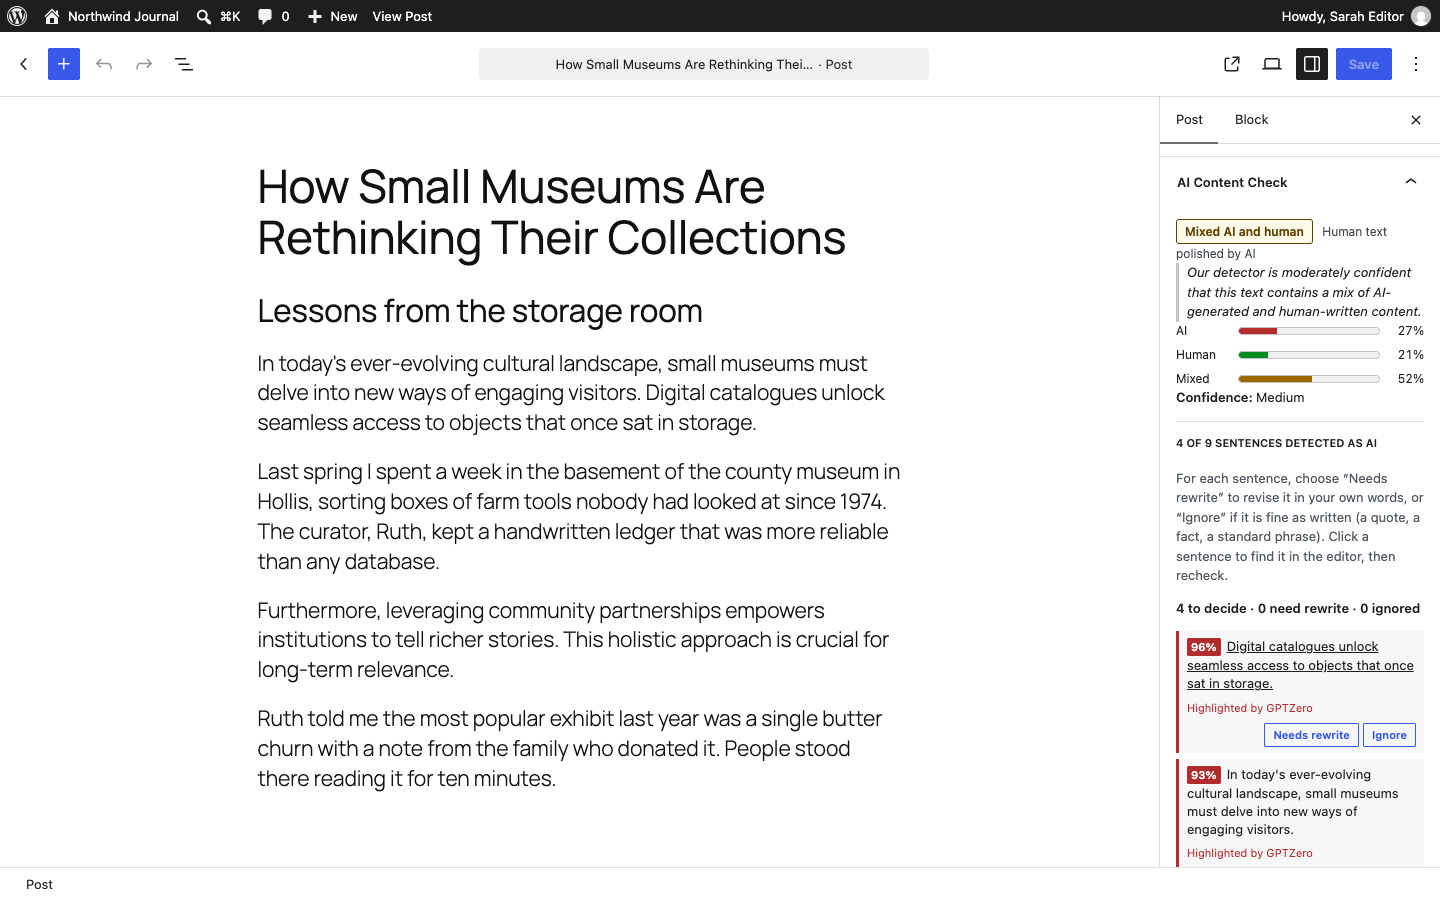Click the Post breadcrumb in footer
The image size is (1440, 900).
point(39,884)
